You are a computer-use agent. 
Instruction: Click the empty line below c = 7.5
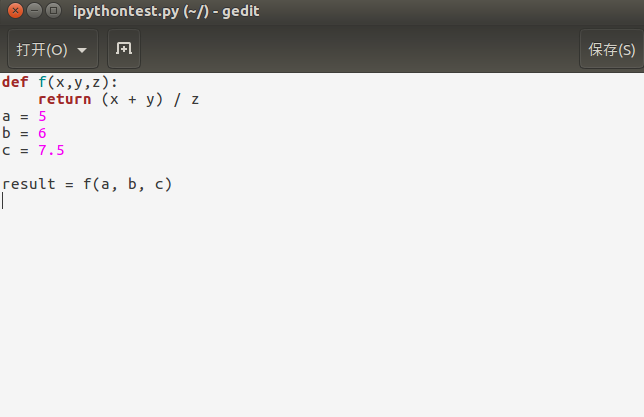[322, 167]
